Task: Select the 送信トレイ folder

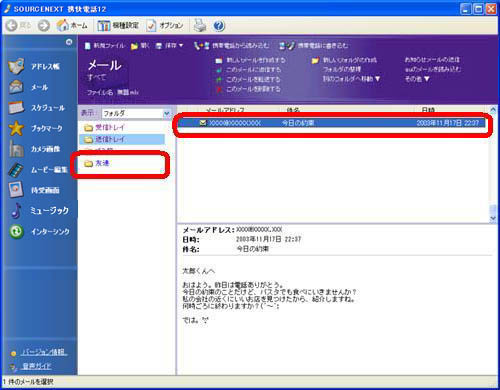Action: 122,139
